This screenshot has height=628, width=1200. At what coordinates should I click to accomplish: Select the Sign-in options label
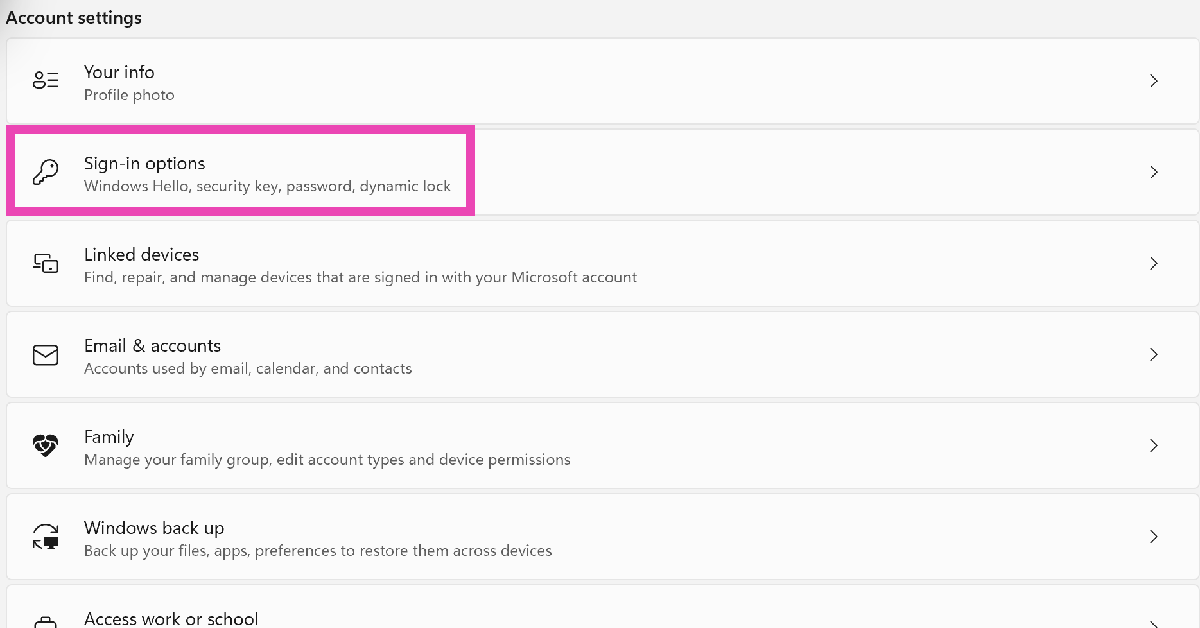(144, 163)
